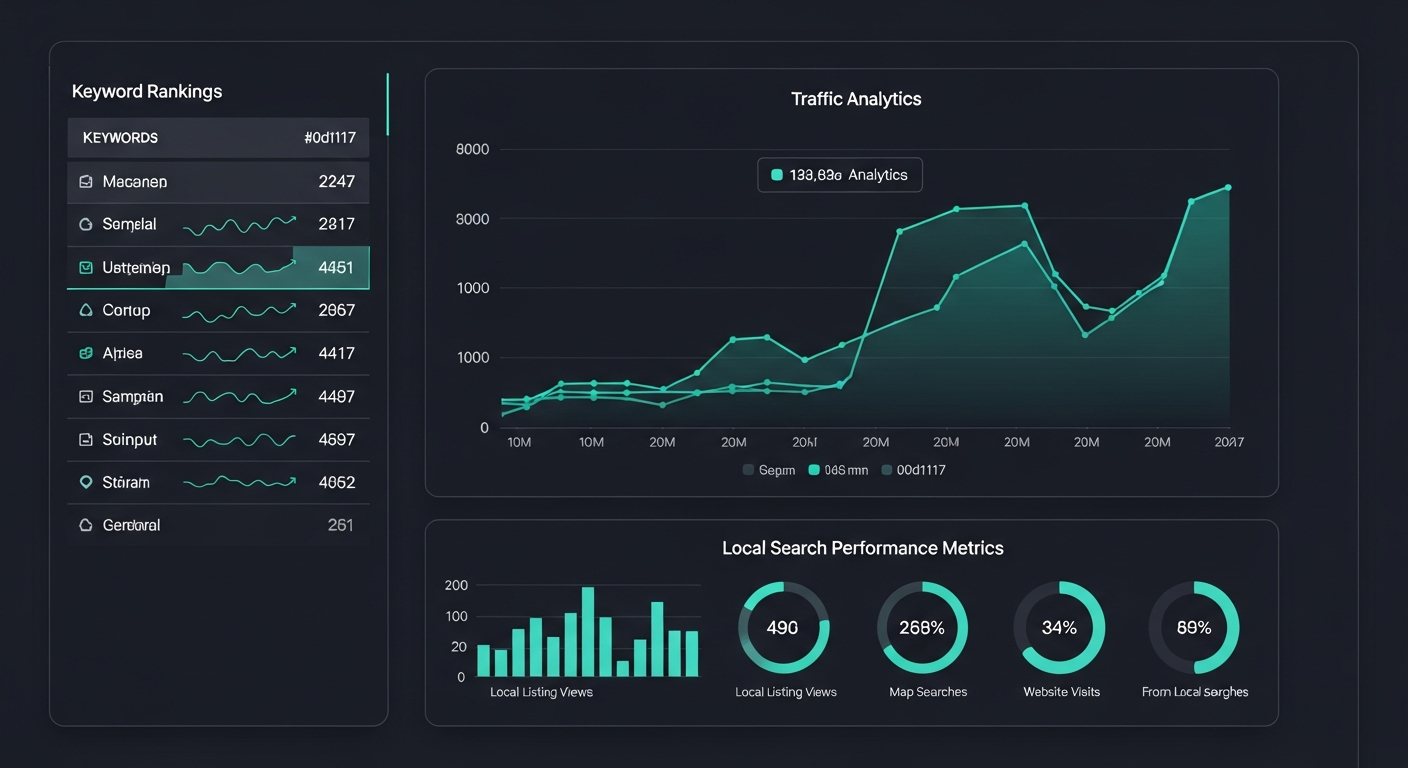Image resolution: width=1408 pixels, height=768 pixels.
Task: Click the Local Listing Views label
Action: (540, 691)
